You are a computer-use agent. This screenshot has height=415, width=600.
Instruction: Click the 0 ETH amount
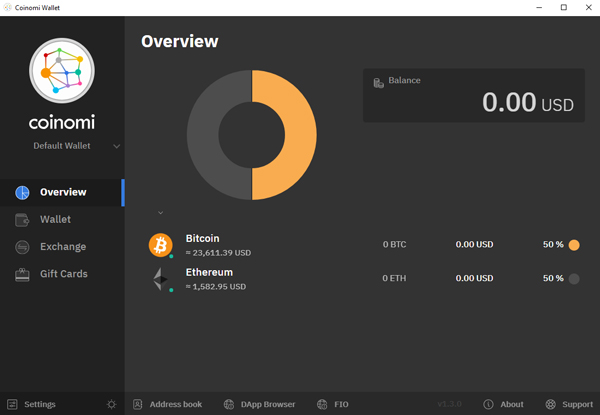[x=394, y=278]
